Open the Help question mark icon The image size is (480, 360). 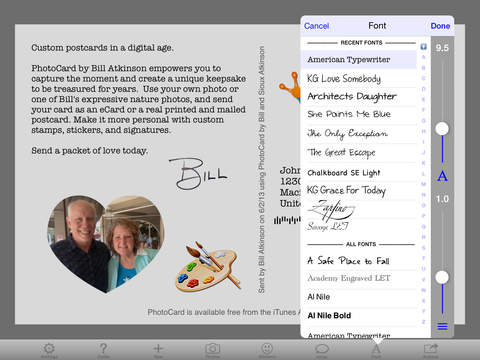(x=103, y=350)
